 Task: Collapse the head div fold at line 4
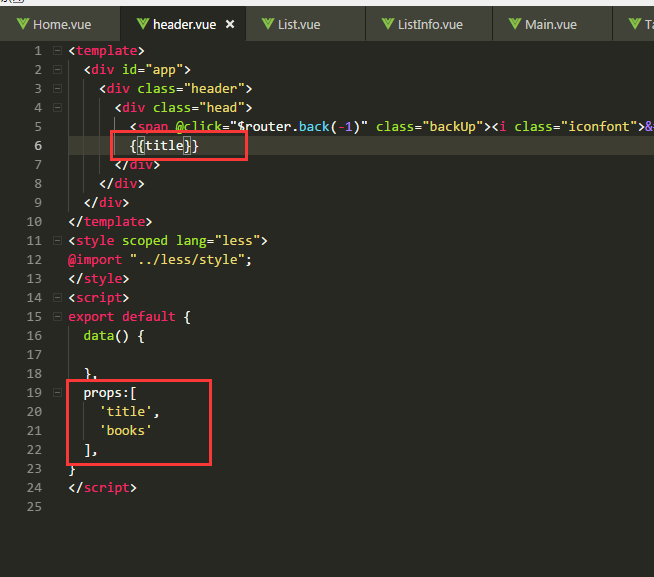pos(58,108)
